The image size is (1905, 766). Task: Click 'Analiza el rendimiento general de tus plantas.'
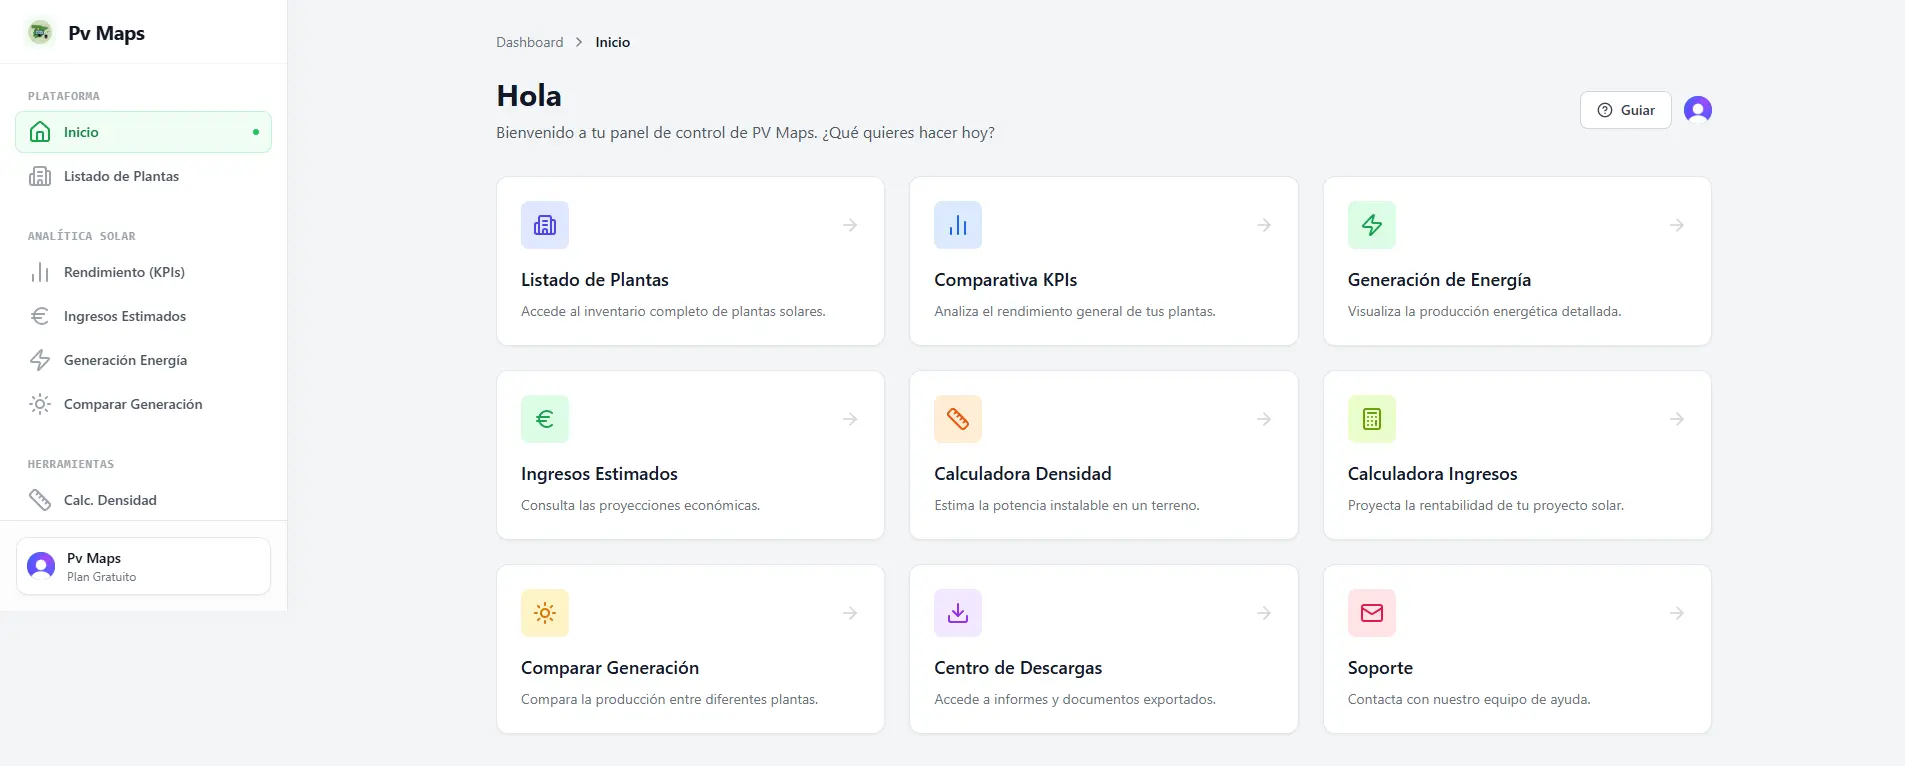[1075, 311]
